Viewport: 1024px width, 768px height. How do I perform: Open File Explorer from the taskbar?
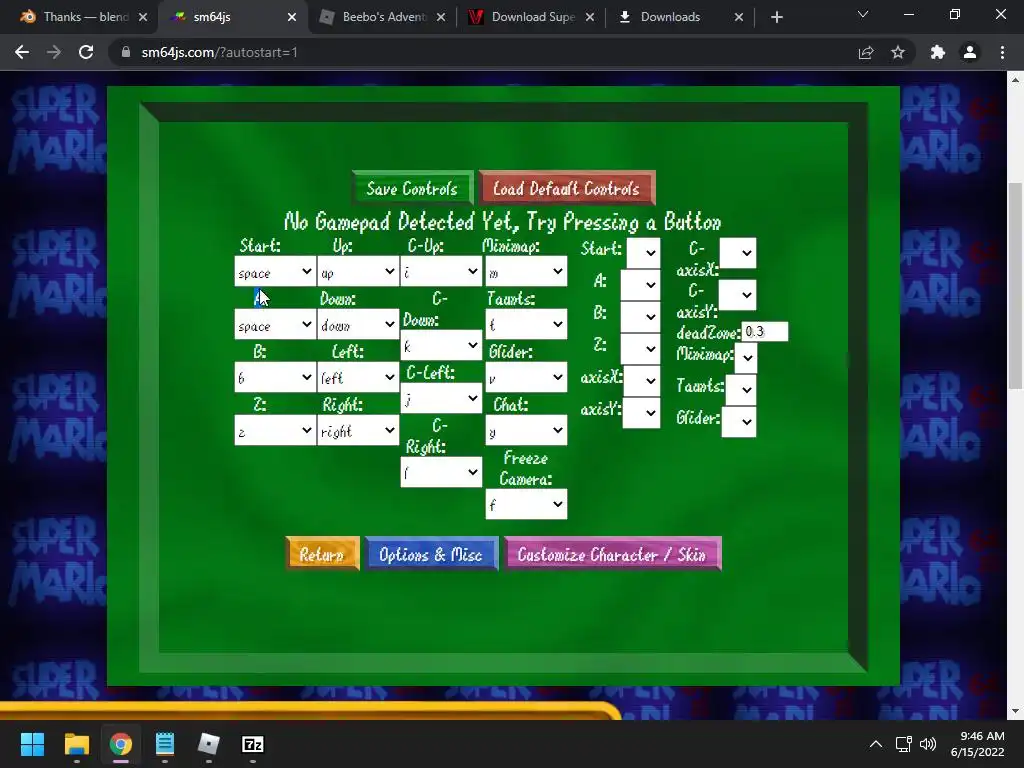tap(76, 744)
